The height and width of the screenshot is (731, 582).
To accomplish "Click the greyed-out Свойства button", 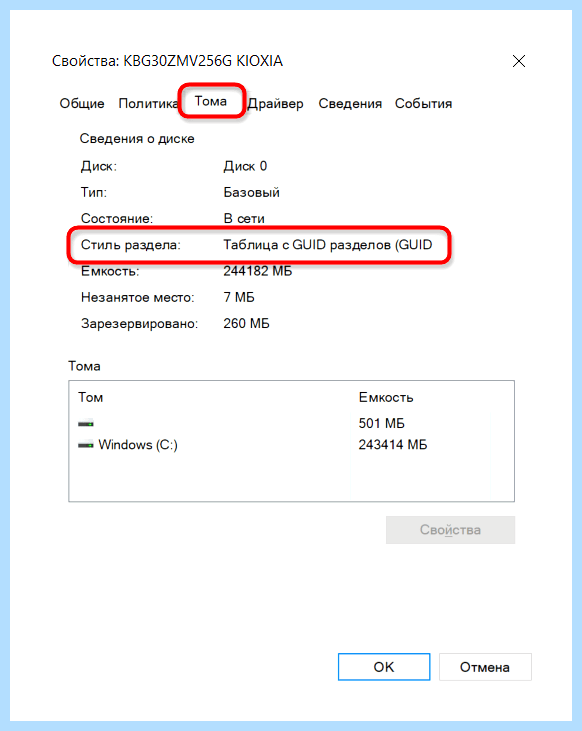I will click(x=450, y=530).
